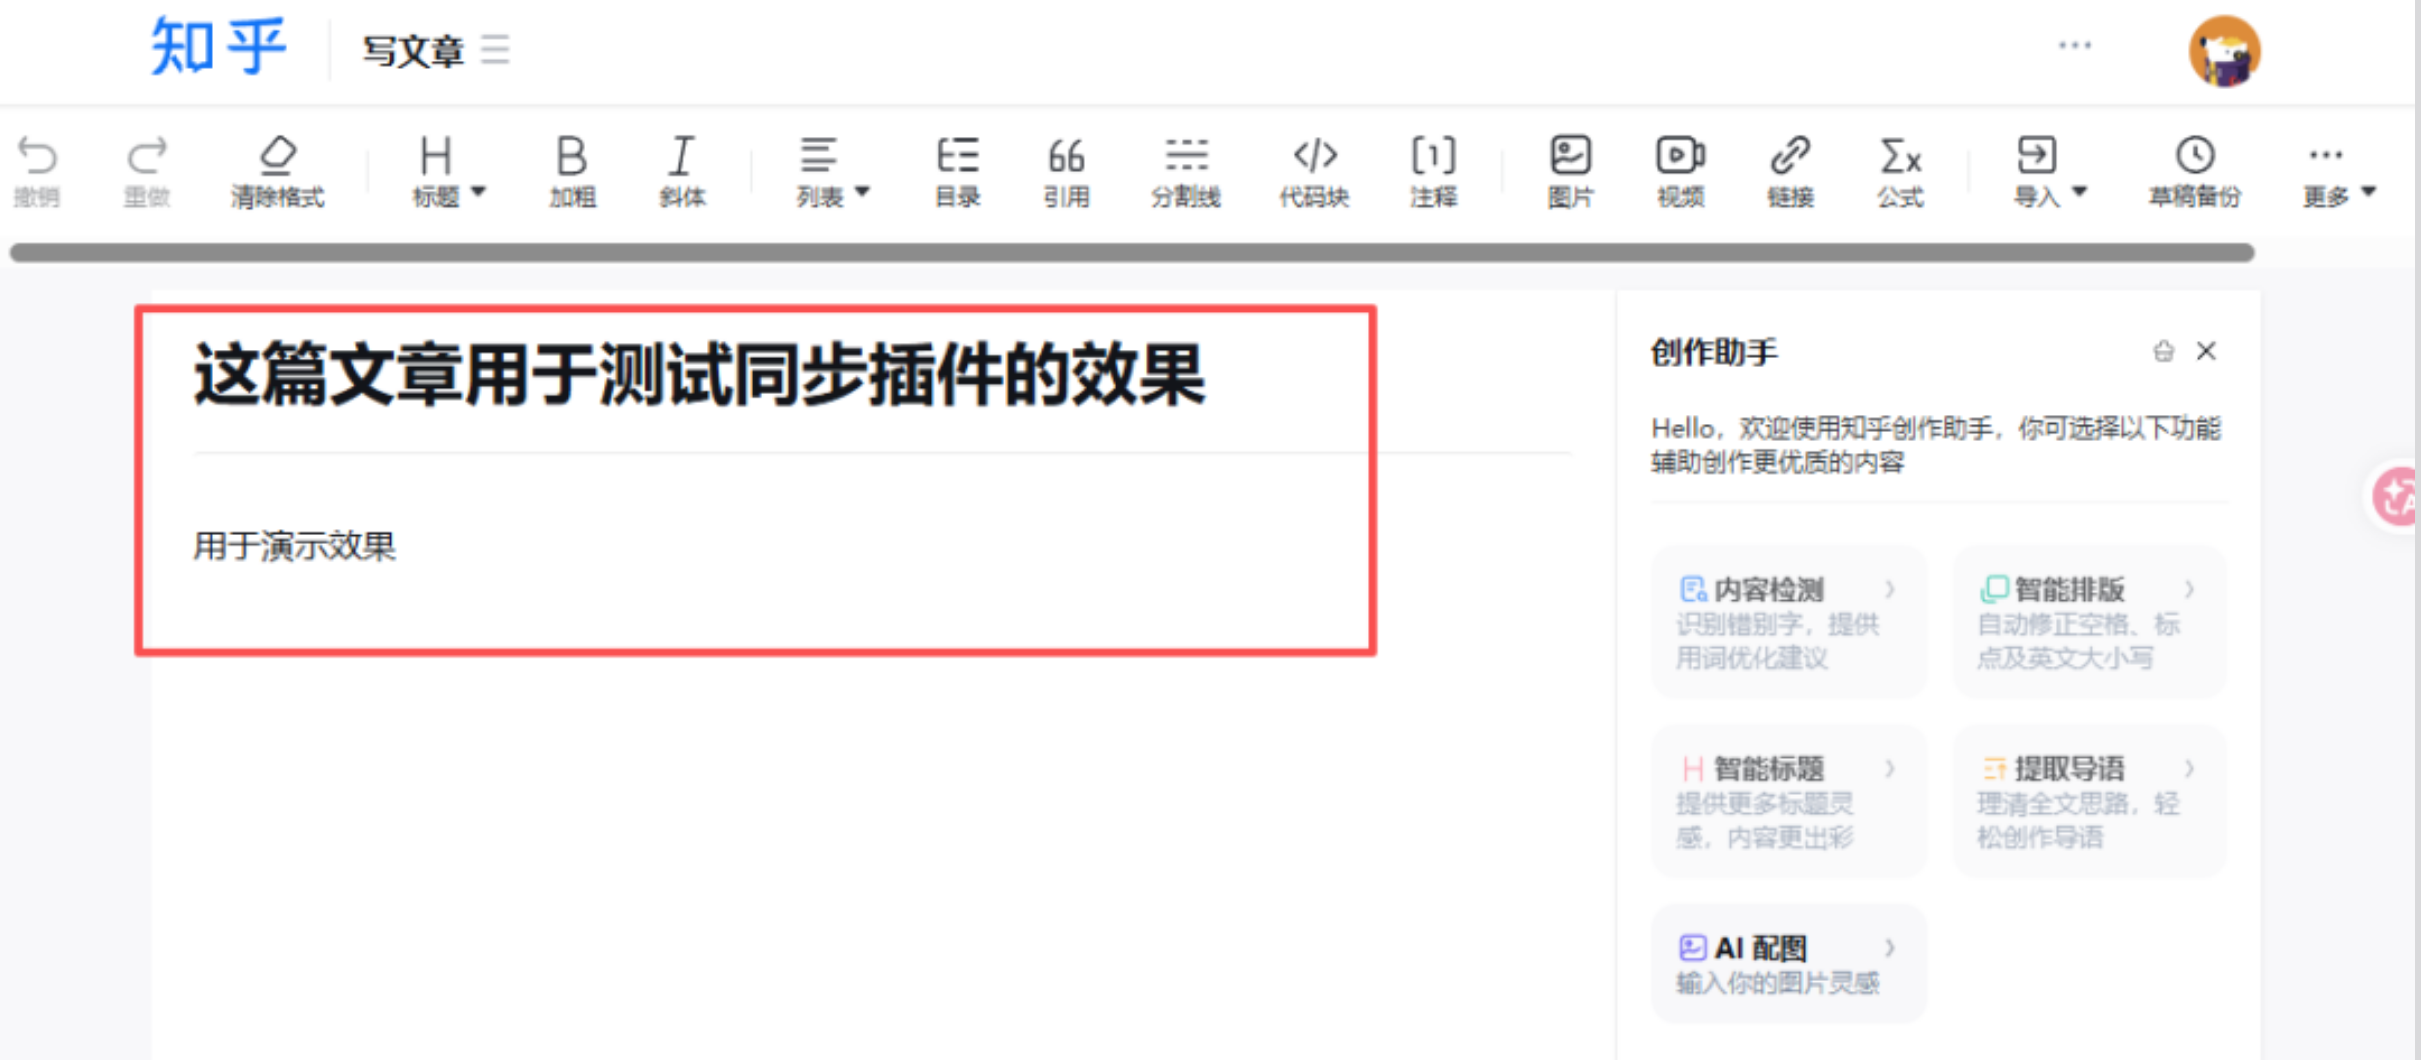Expand the heading (标题) dropdown arrow
This screenshot has height=1060, width=2421.
pyautogui.click(x=478, y=192)
